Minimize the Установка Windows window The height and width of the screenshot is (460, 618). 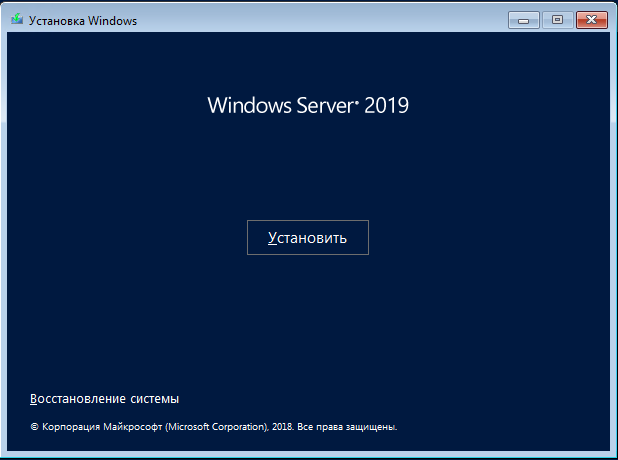coord(523,20)
